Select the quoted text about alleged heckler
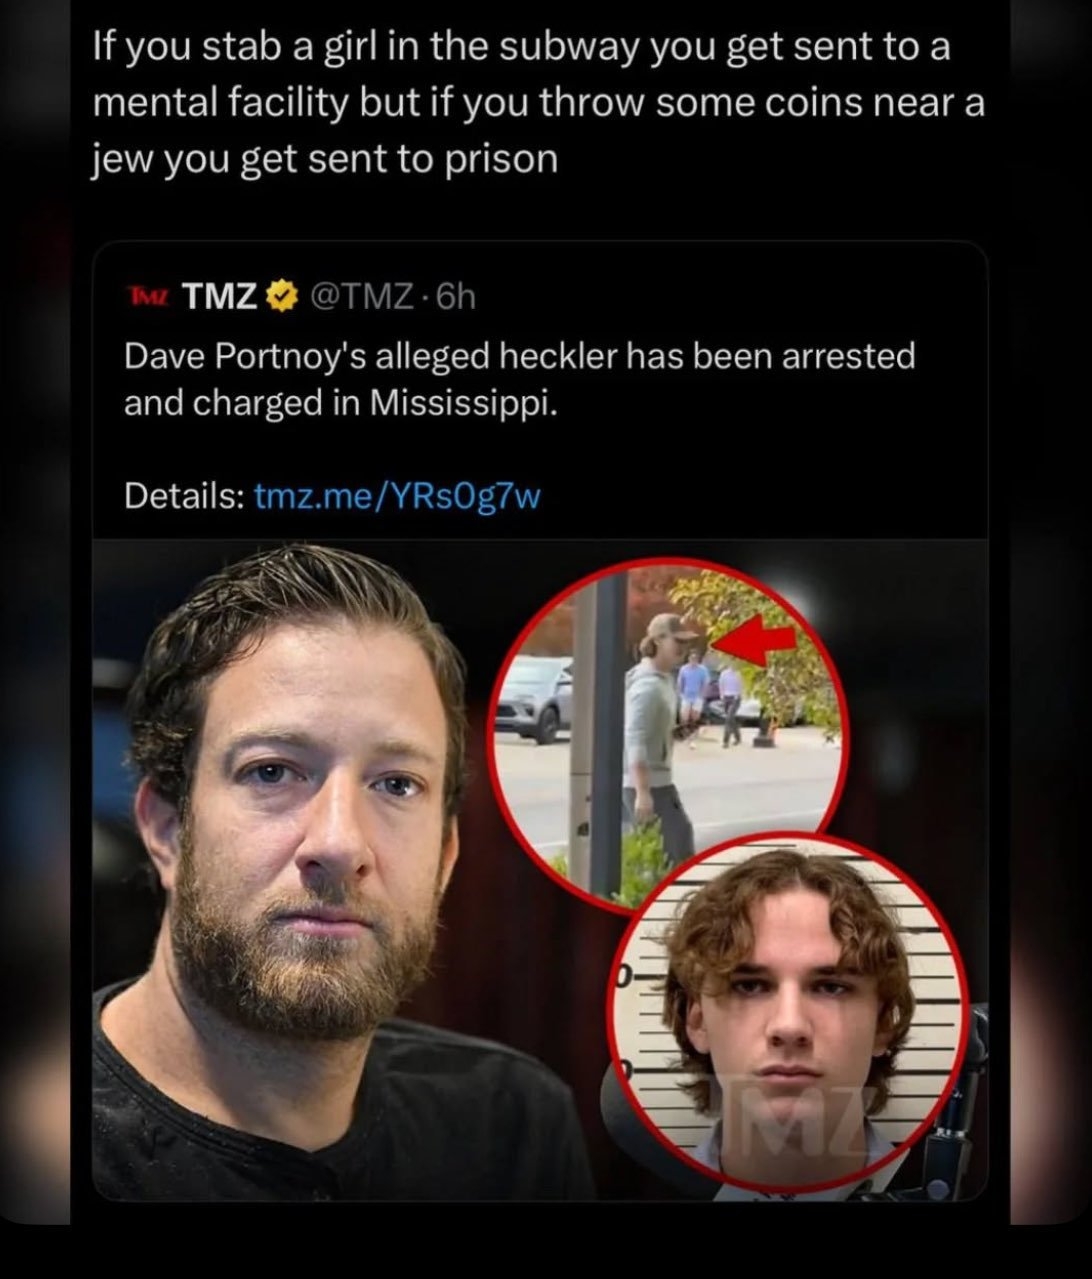 pyautogui.click(x=519, y=378)
